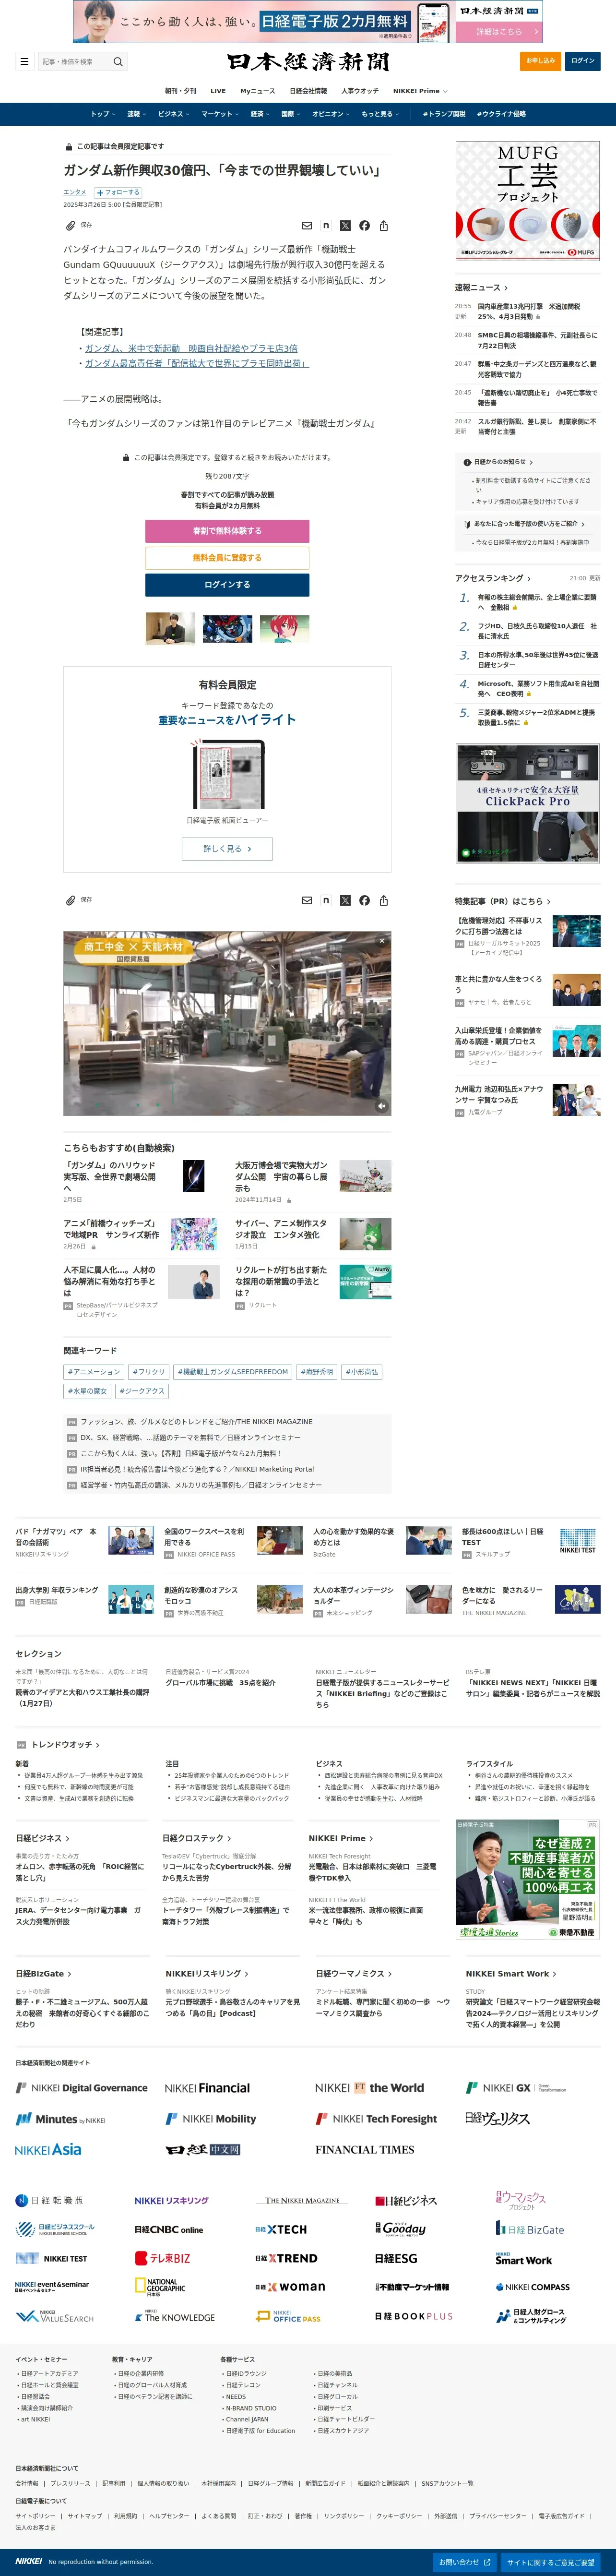
Task: Click the X share icon above the video
Action: 345,900
